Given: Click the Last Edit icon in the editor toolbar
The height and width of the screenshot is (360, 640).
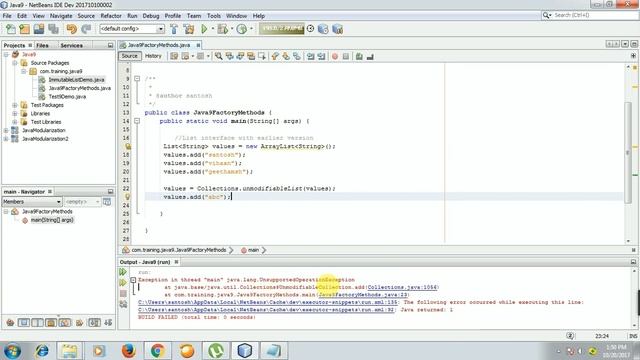Looking at the screenshot, I should 174,56.
